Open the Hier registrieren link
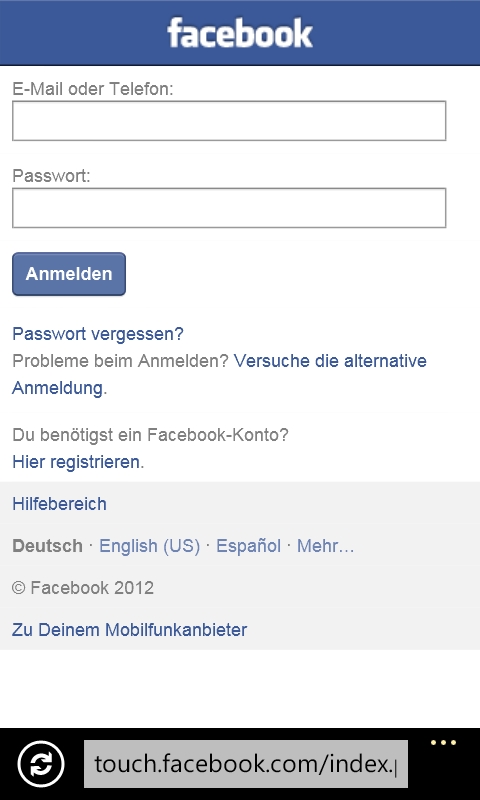480x800 pixels. tap(76, 462)
